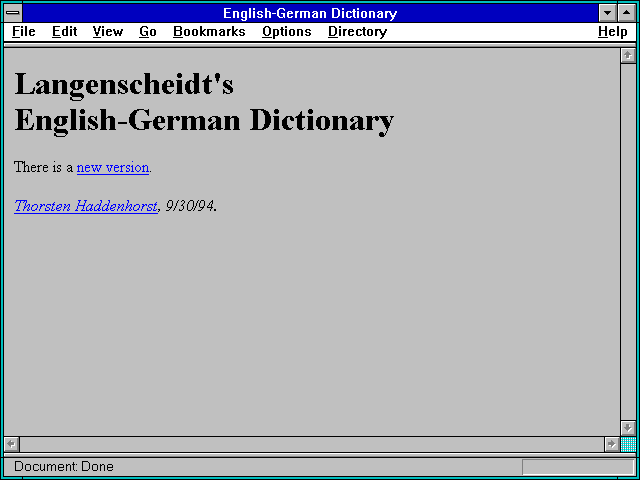Open the Help menu
This screenshot has width=640, height=480.
pyautogui.click(x=613, y=32)
